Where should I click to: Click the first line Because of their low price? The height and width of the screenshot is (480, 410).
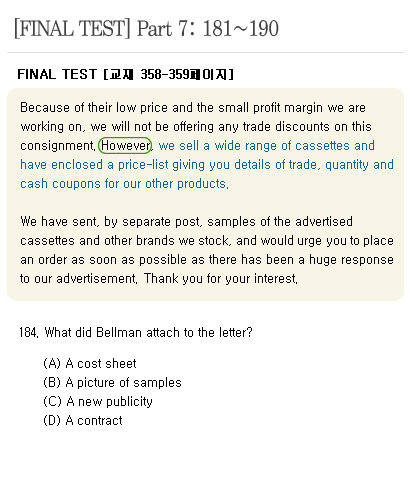tap(193, 108)
